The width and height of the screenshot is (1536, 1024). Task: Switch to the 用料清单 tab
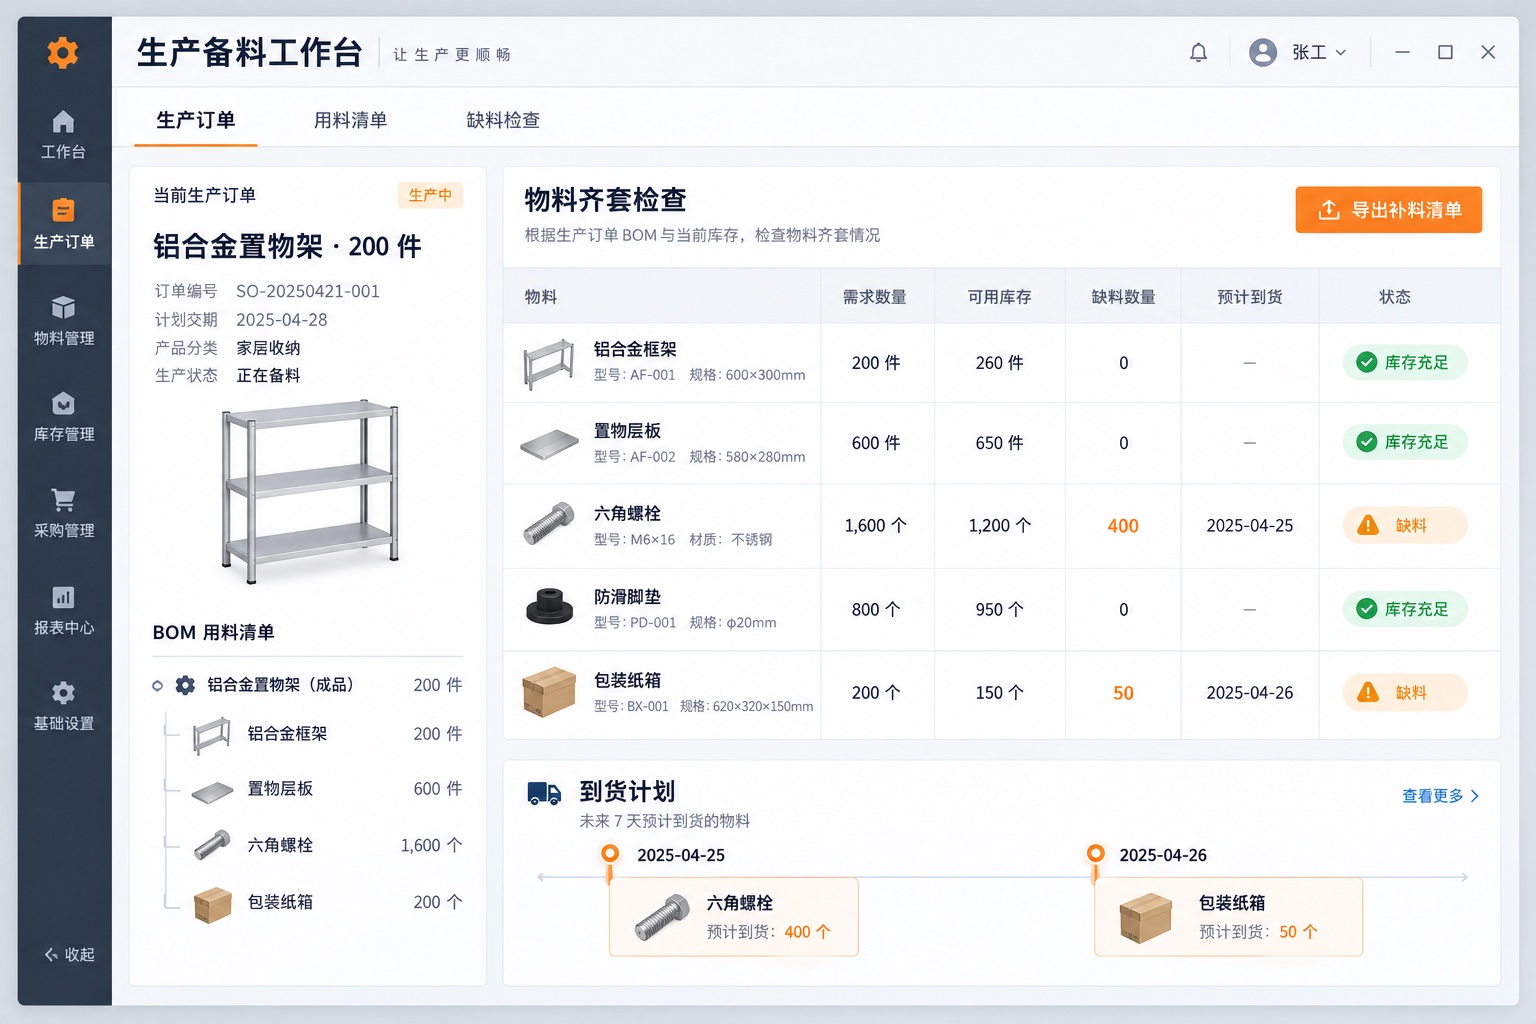coord(350,120)
